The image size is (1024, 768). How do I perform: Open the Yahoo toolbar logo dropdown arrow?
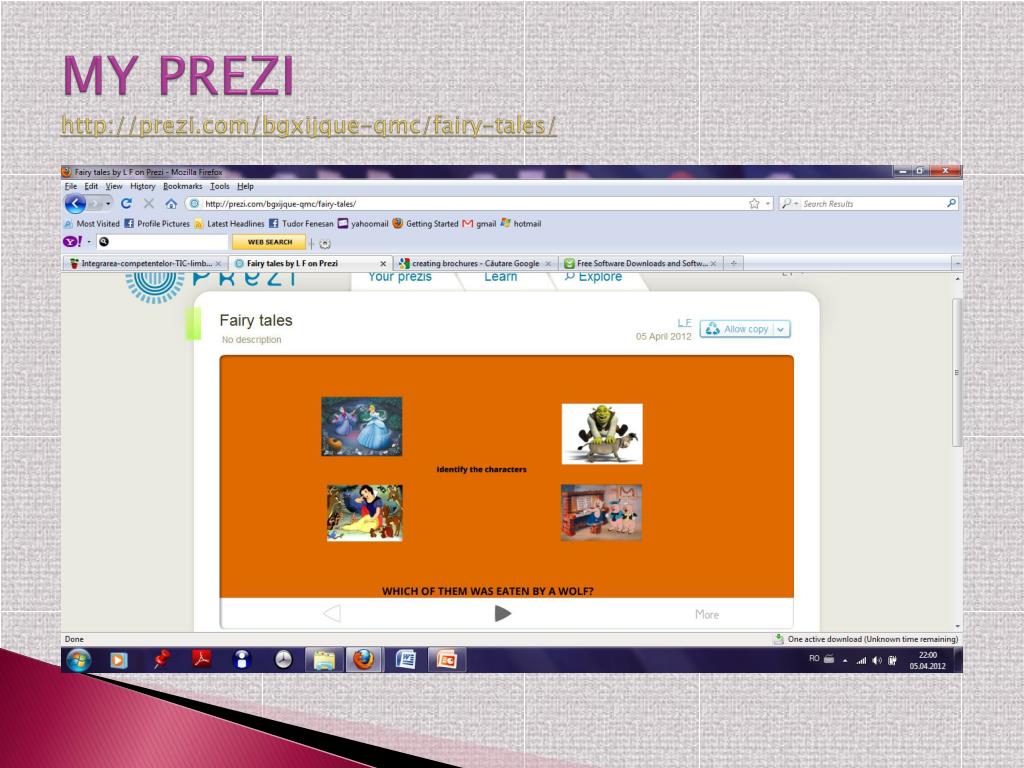(89, 242)
